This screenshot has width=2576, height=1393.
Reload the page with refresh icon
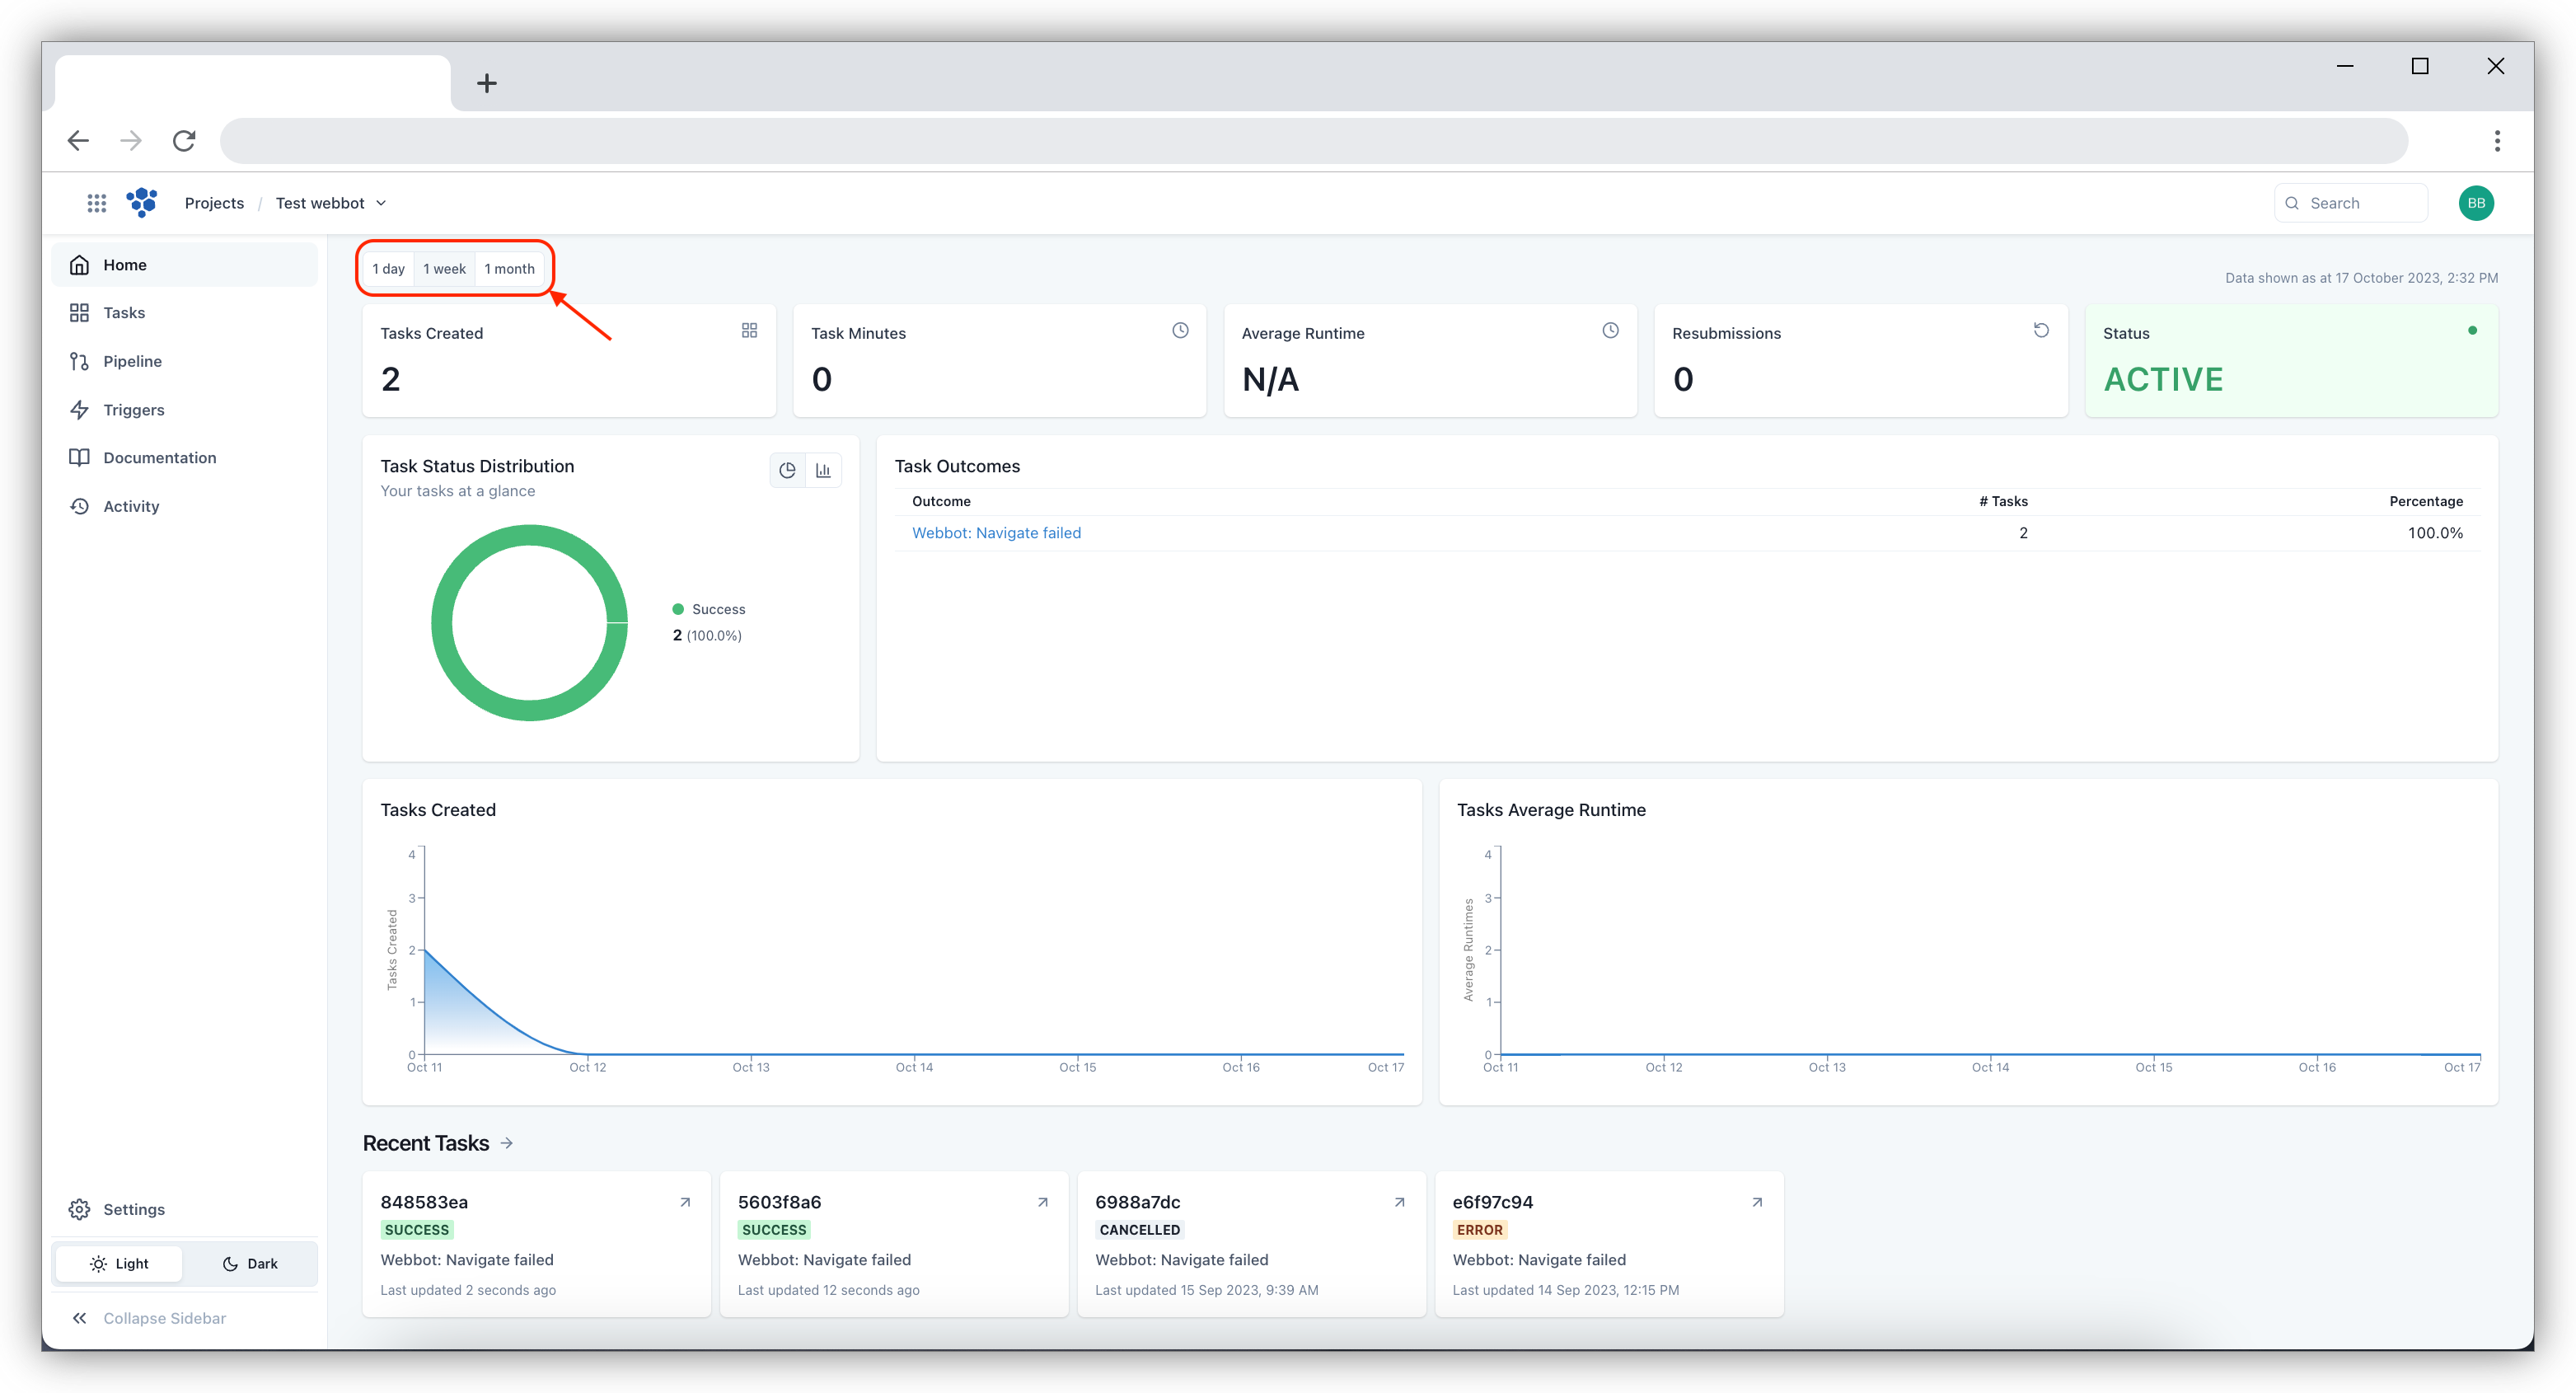[184, 141]
